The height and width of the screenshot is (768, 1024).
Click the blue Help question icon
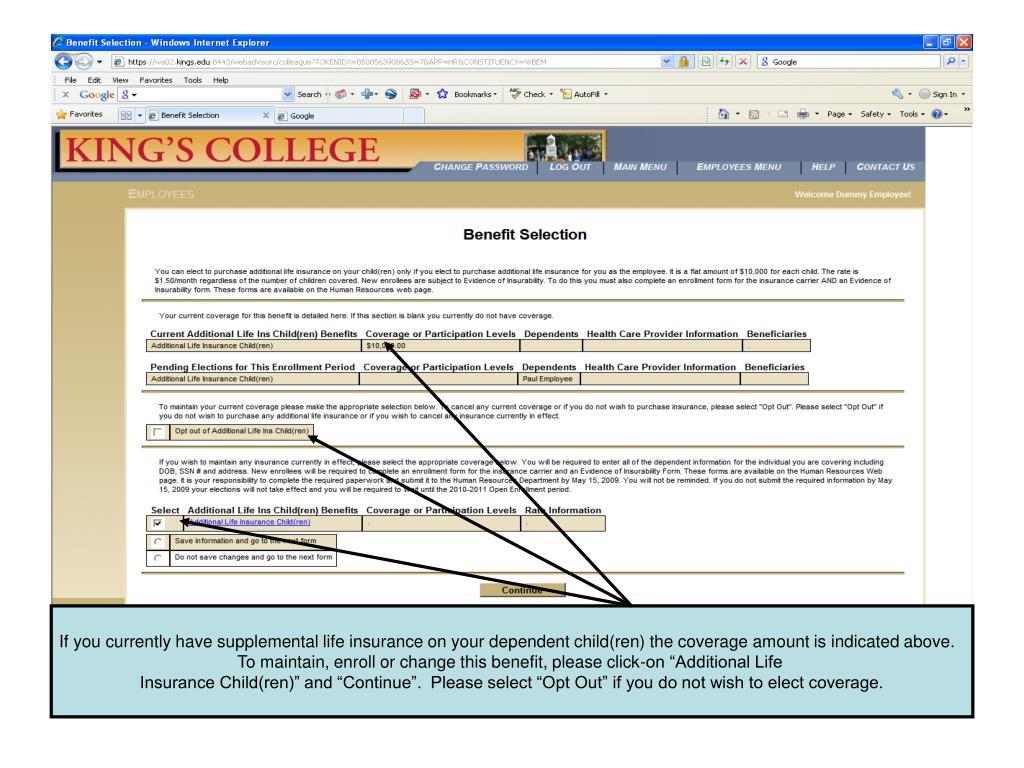click(937, 114)
